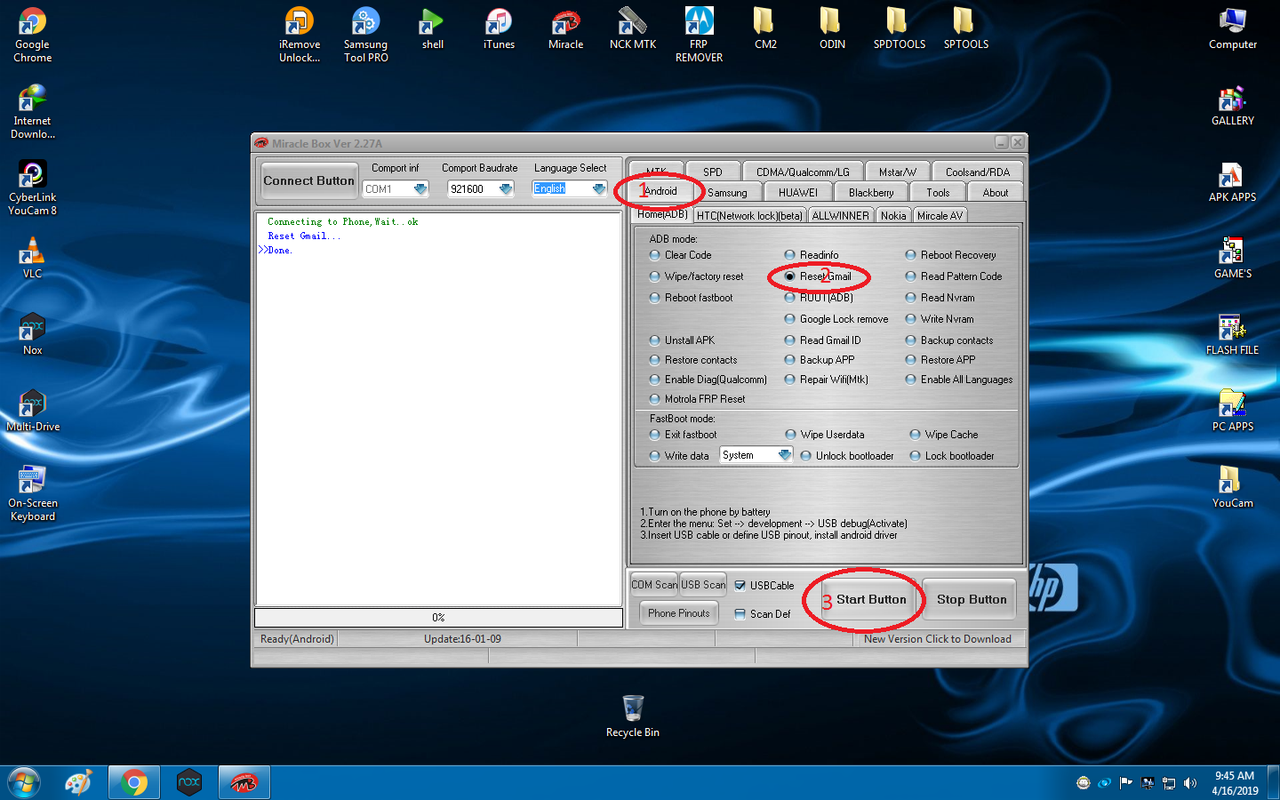The width and height of the screenshot is (1280, 800).
Task: Select the Clear Code radio button
Action: click(680, 255)
